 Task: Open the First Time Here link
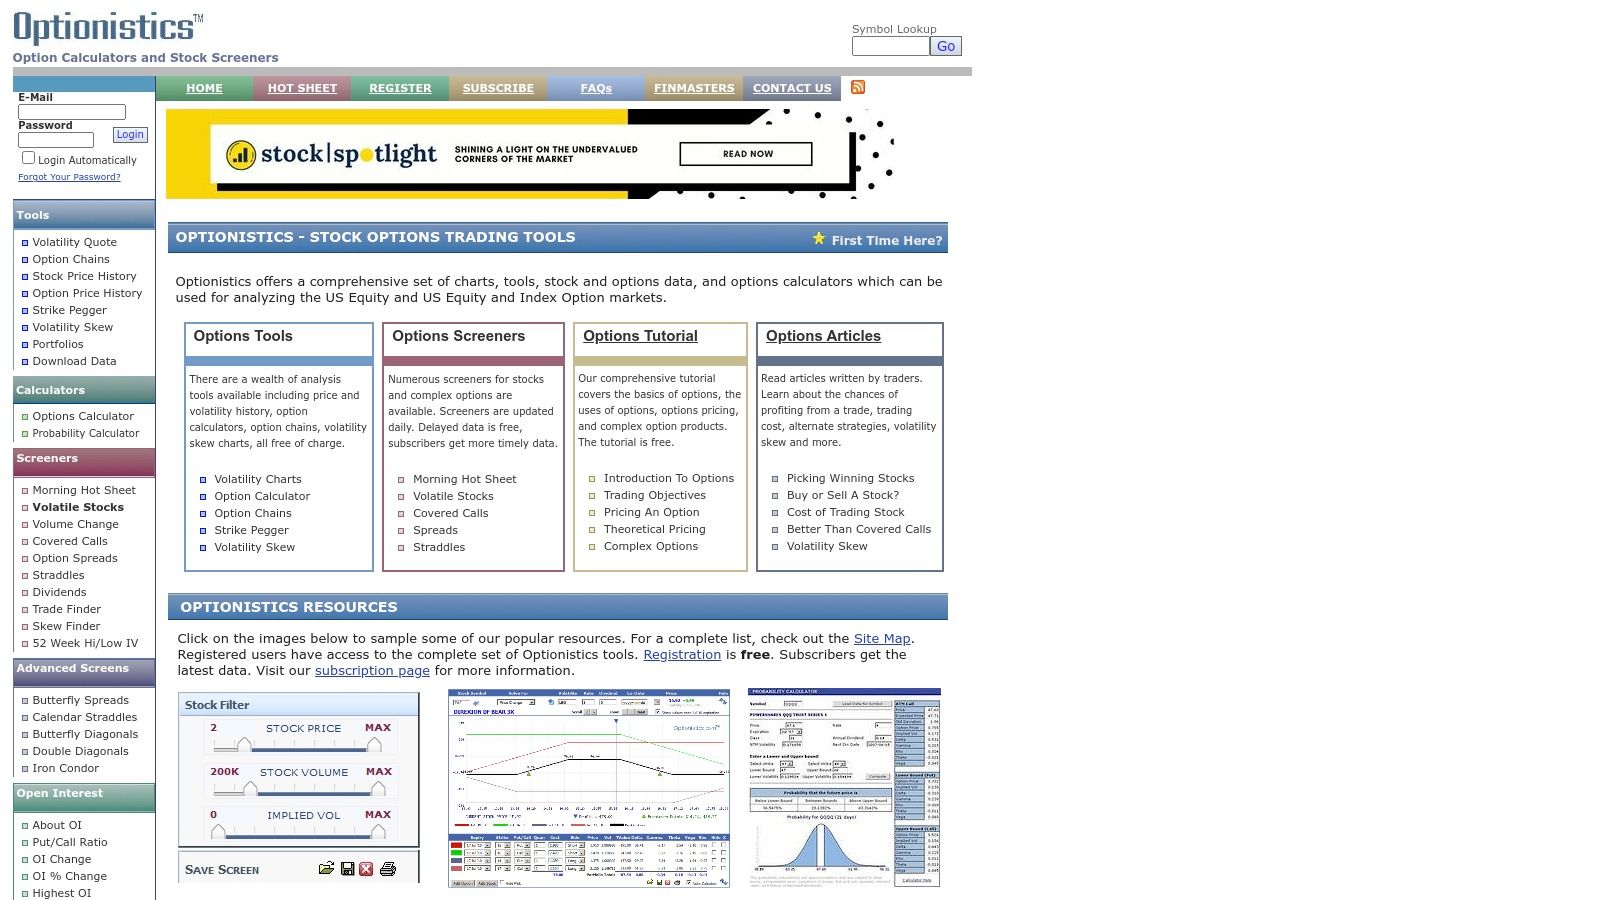pyautogui.click(x=887, y=240)
